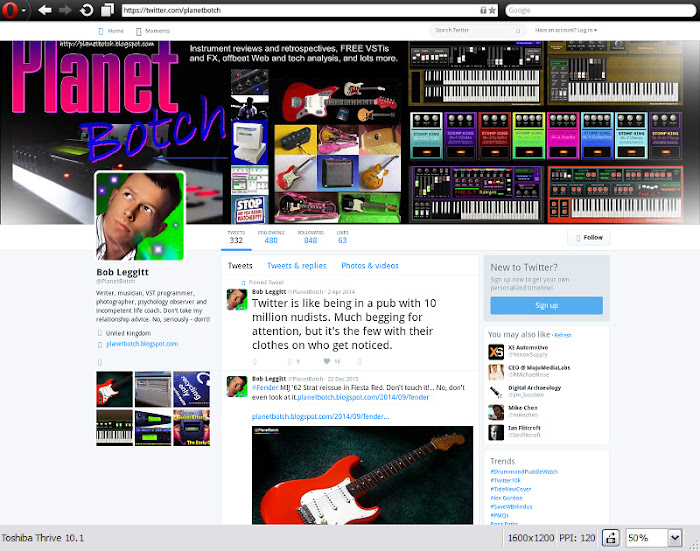Click the reply icon under pinned tweet
This screenshot has width=700, height=551.
[x=254, y=361]
